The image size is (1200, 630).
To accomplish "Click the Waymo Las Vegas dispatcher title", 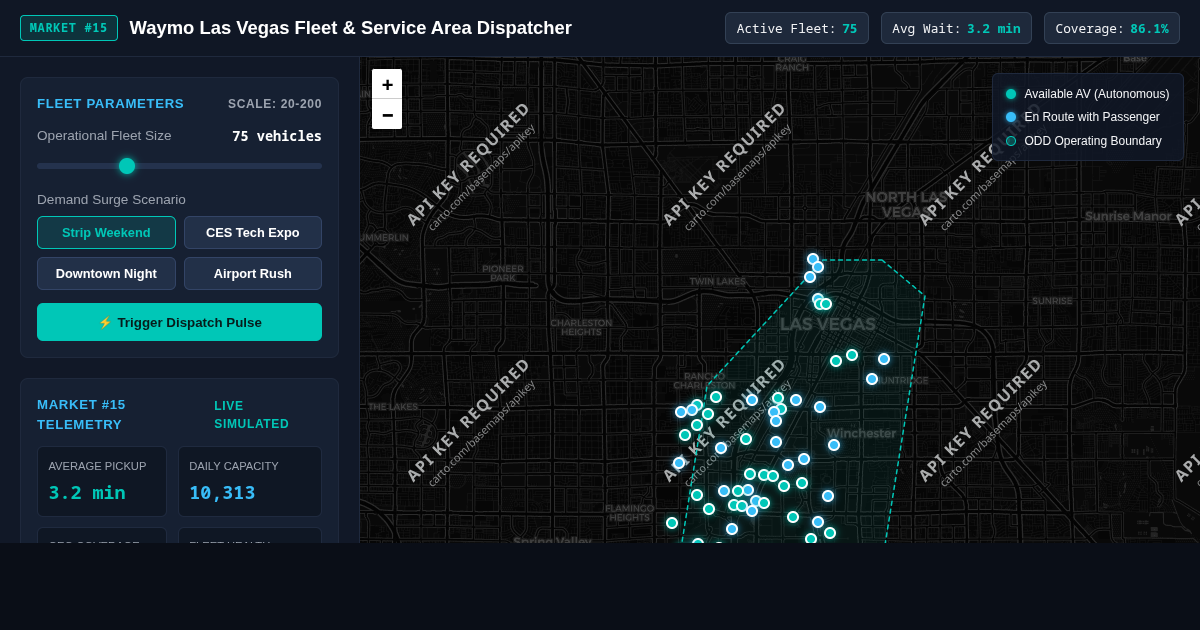I will point(351,28).
